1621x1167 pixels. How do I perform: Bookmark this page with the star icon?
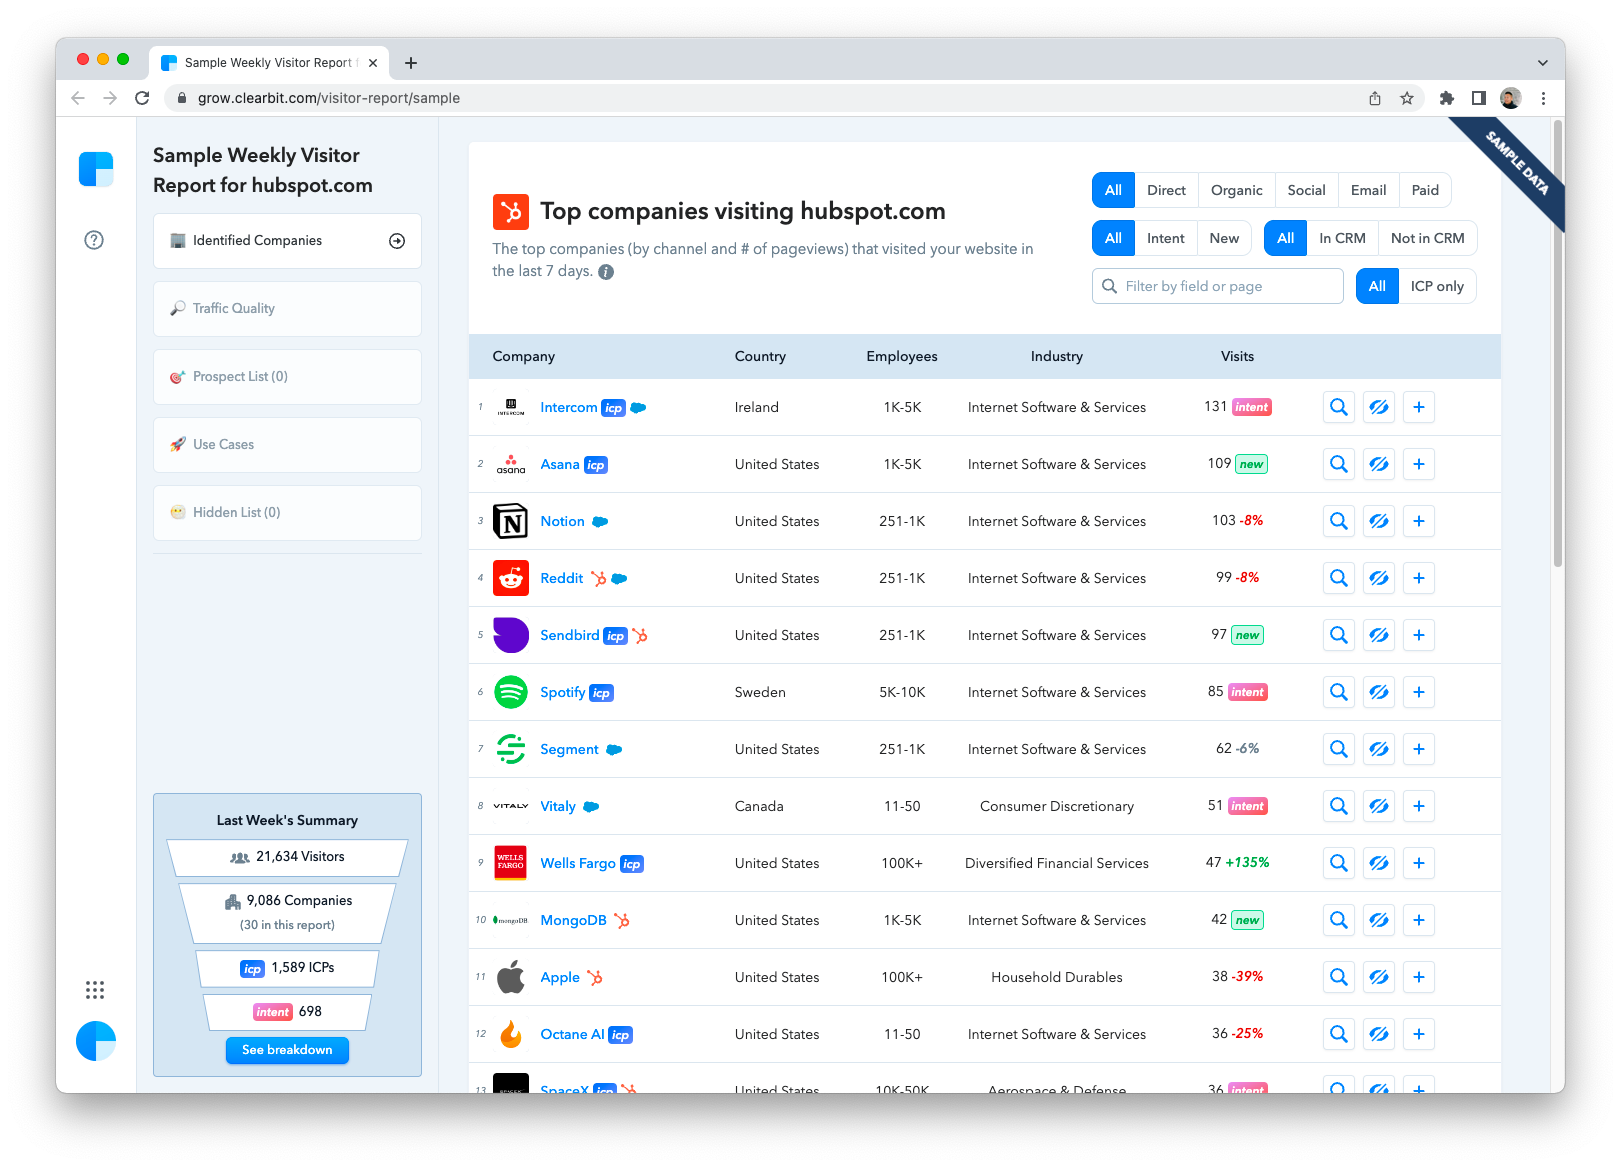[1407, 98]
